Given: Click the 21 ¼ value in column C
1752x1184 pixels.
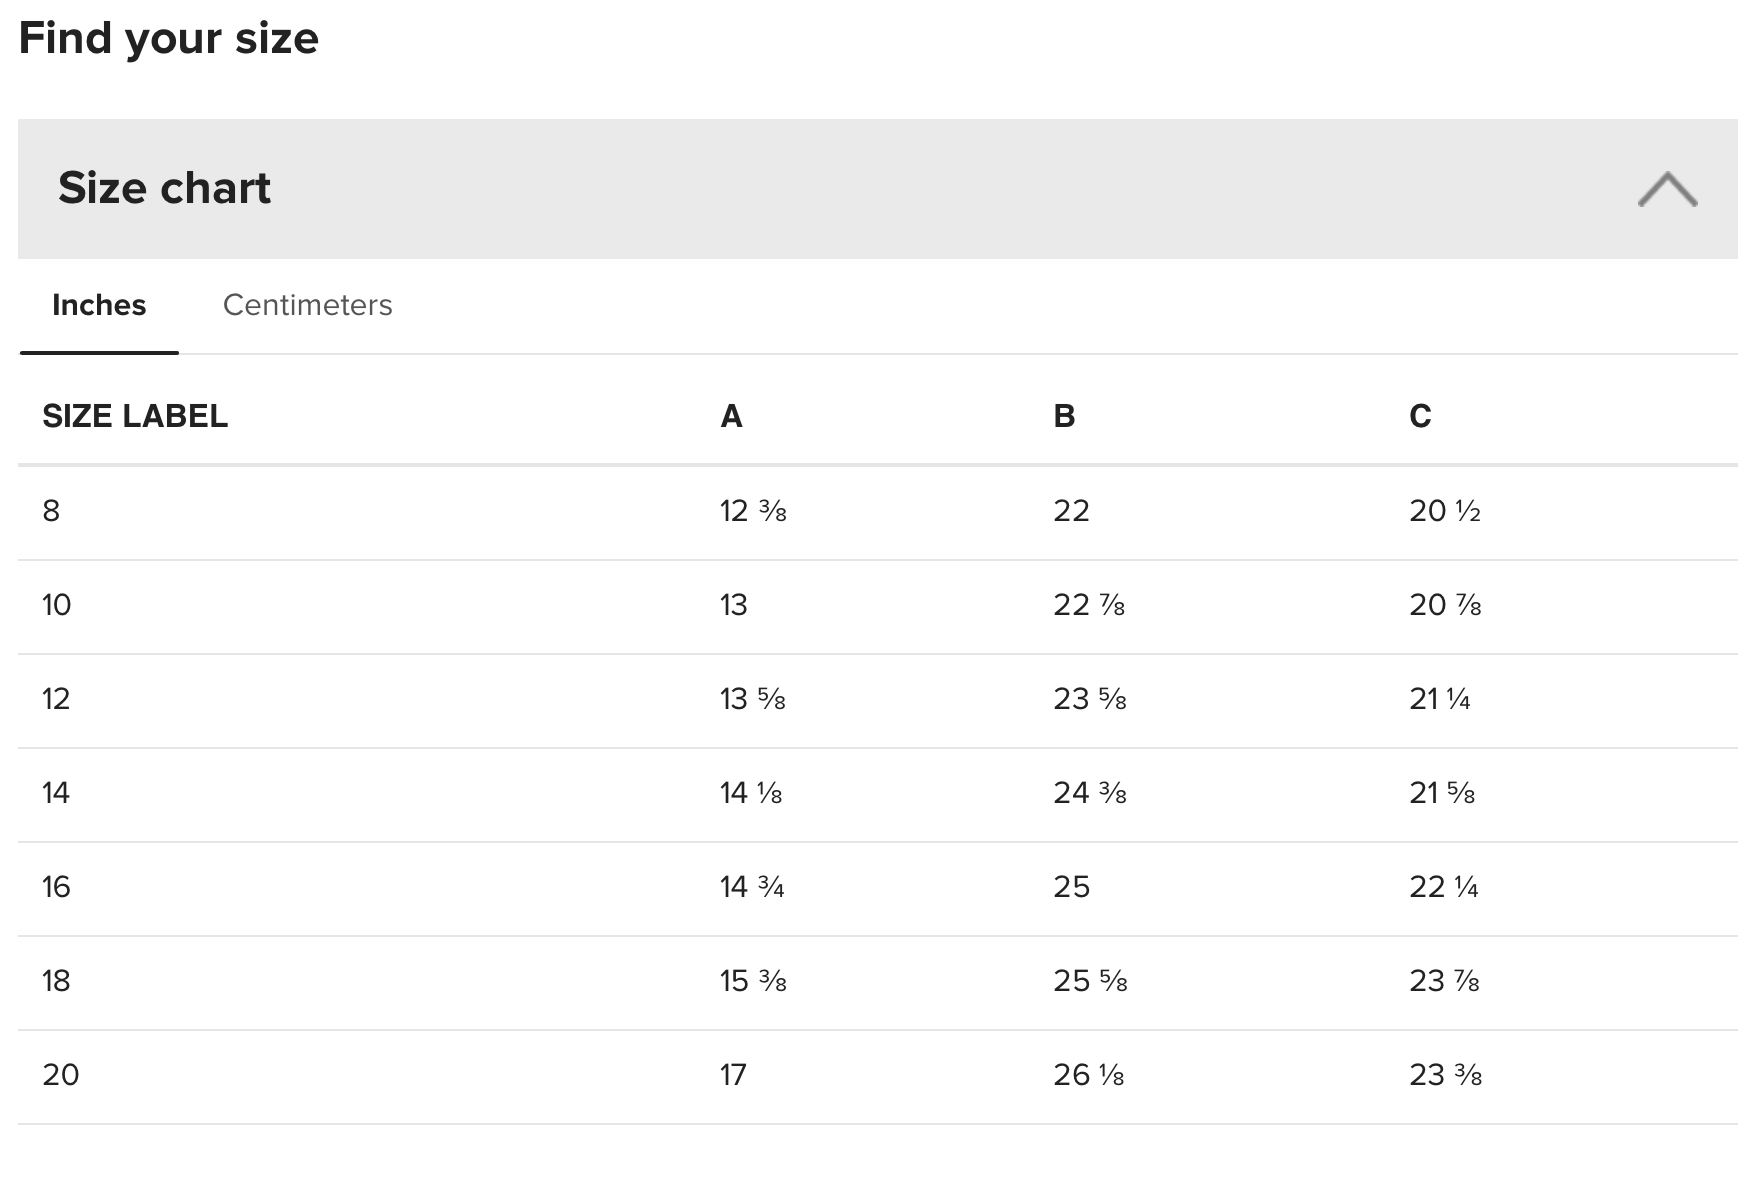Looking at the screenshot, I should (1439, 699).
